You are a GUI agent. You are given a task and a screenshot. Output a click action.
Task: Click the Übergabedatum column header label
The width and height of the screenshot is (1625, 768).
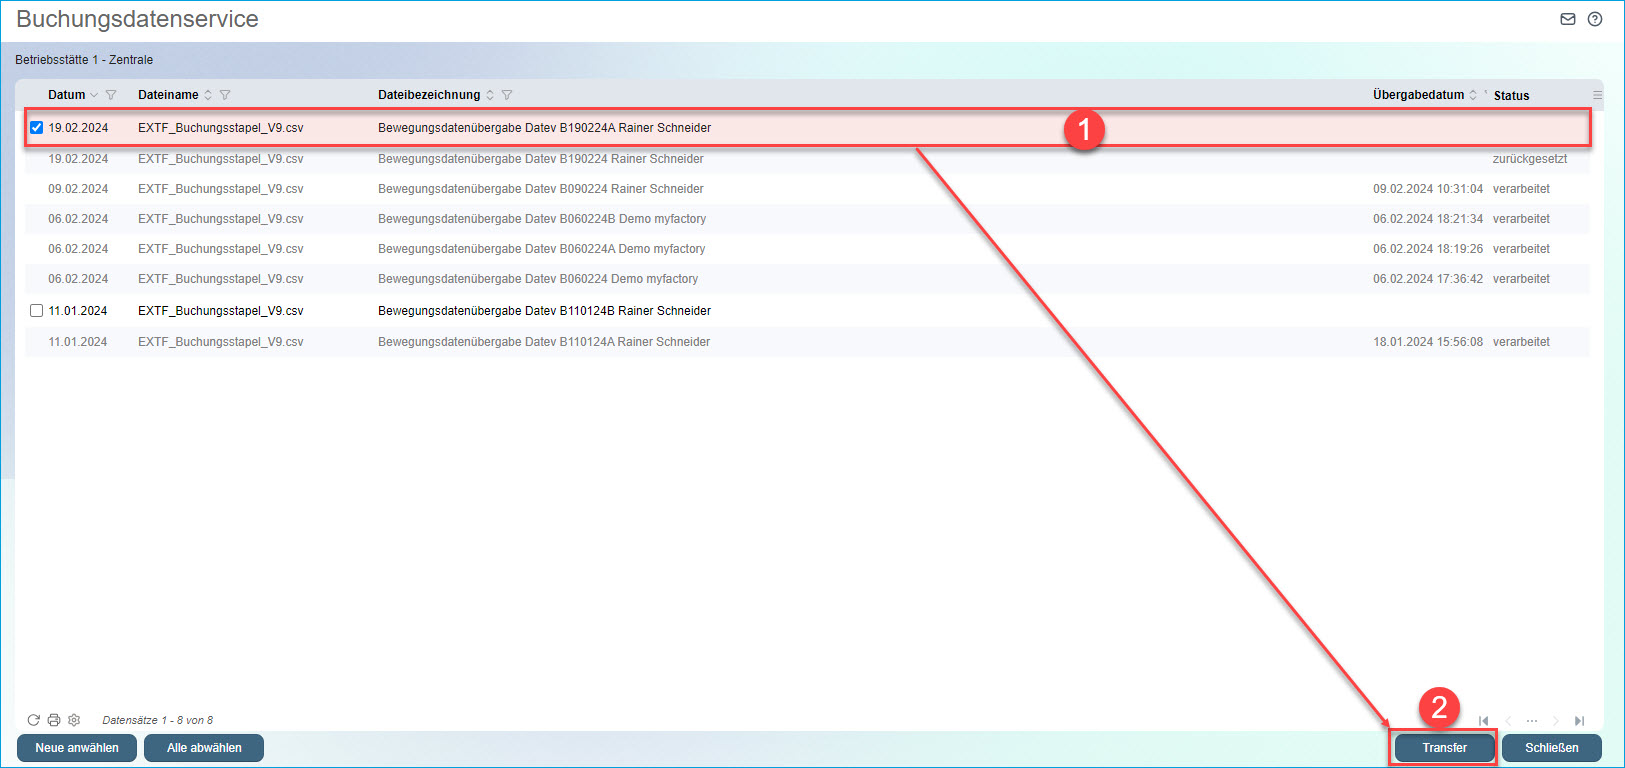tap(1418, 95)
